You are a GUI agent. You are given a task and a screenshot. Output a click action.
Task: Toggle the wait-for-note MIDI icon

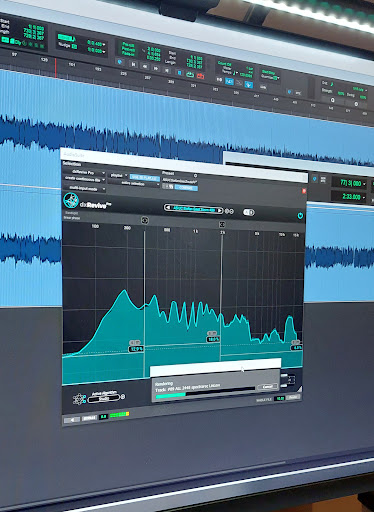point(219,80)
